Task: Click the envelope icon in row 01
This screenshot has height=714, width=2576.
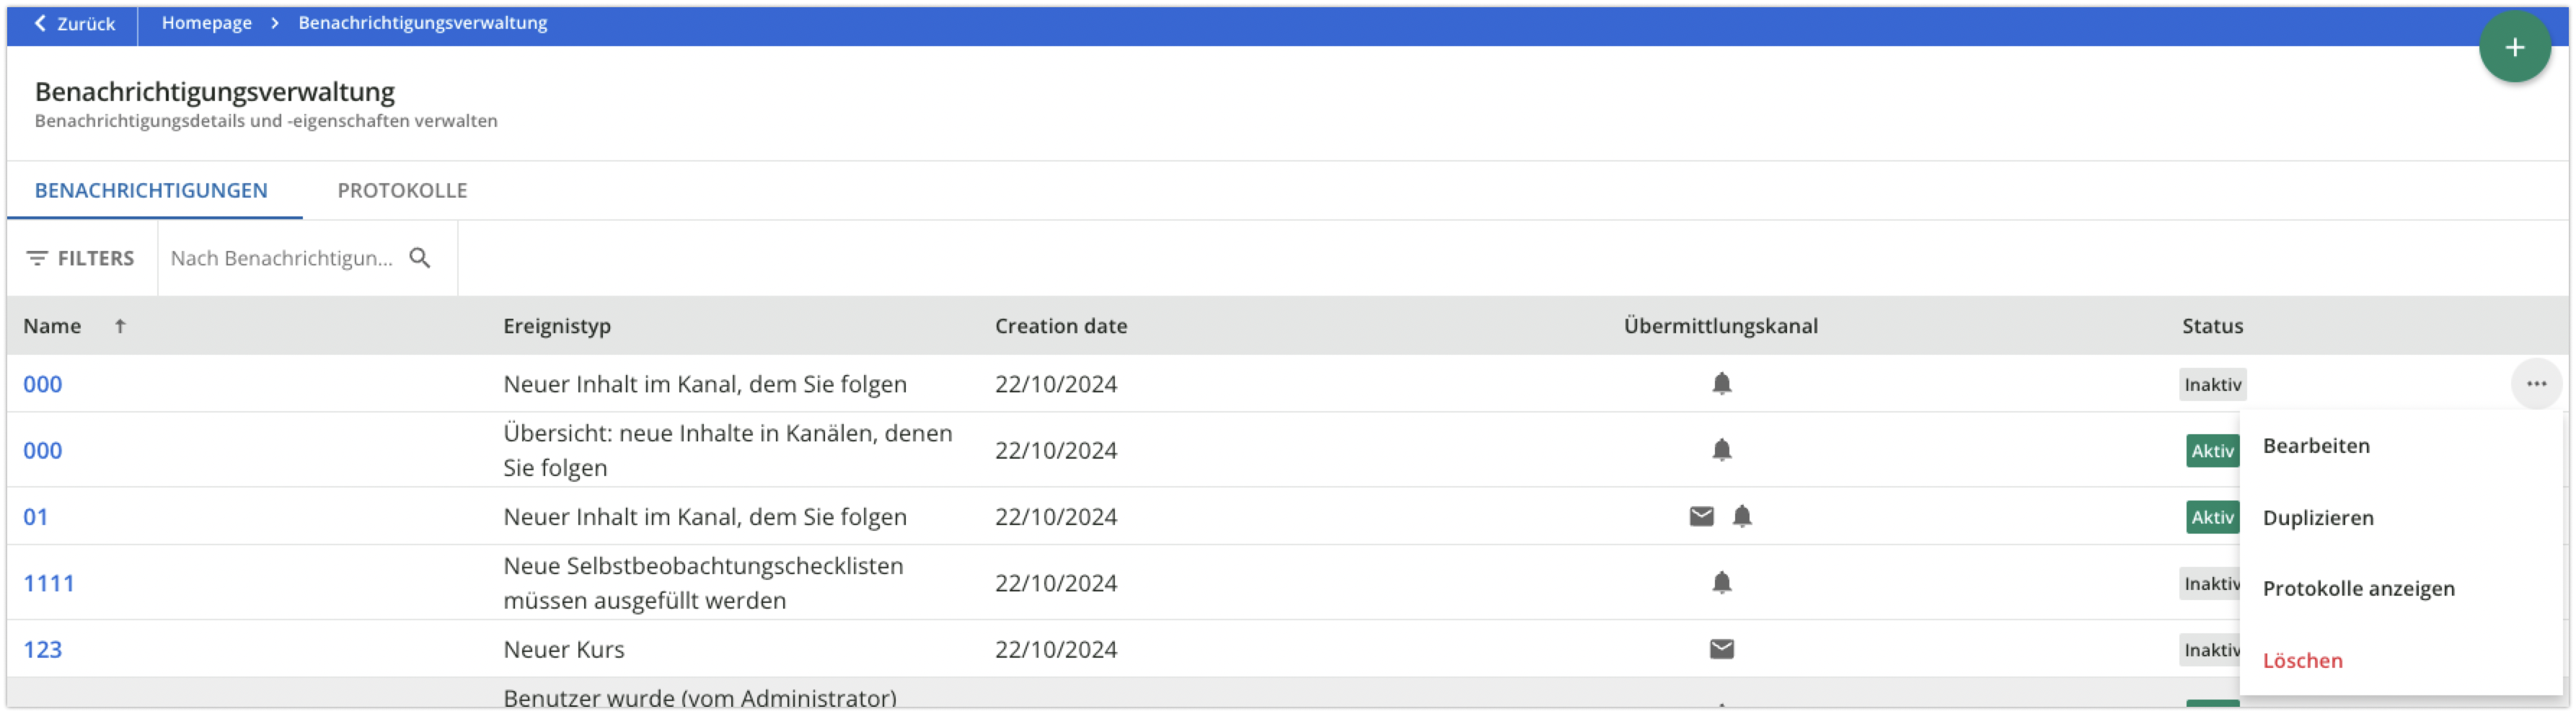Action: (1701, 517)
